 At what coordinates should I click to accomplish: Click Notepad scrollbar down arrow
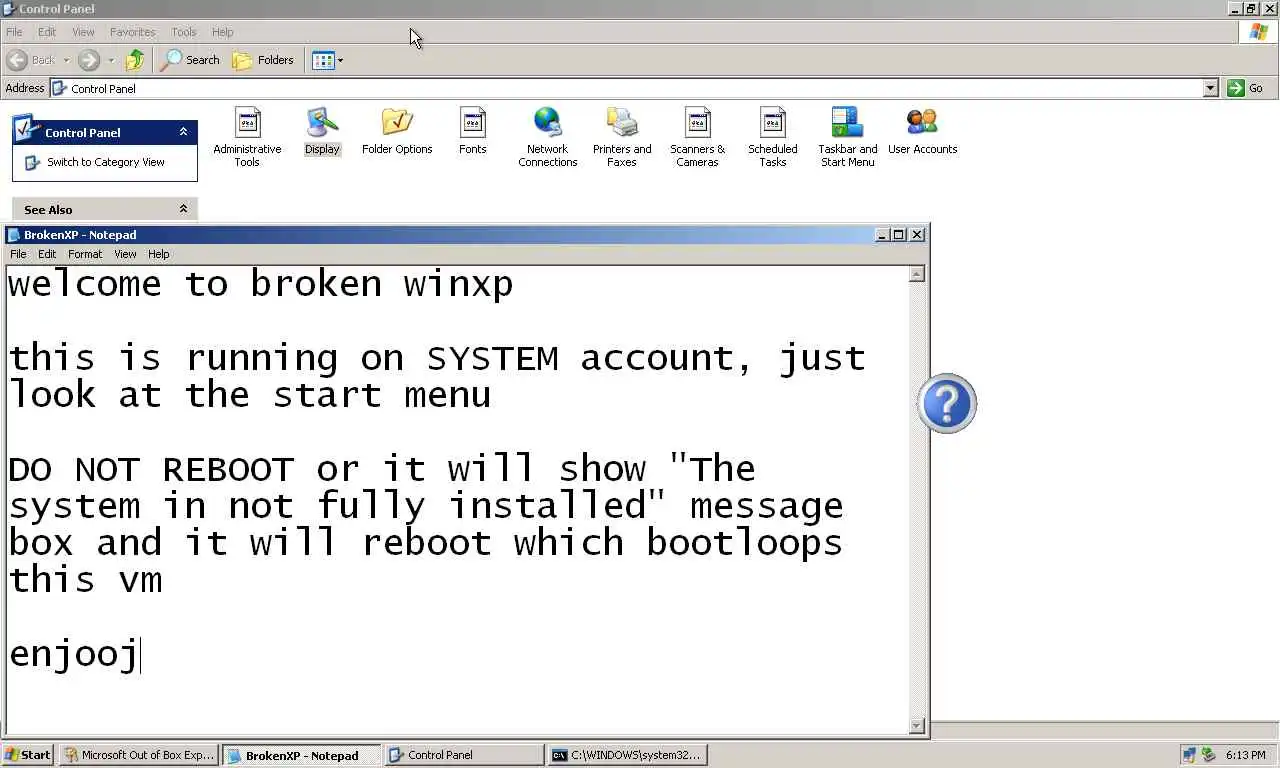[x=917, y=726]
